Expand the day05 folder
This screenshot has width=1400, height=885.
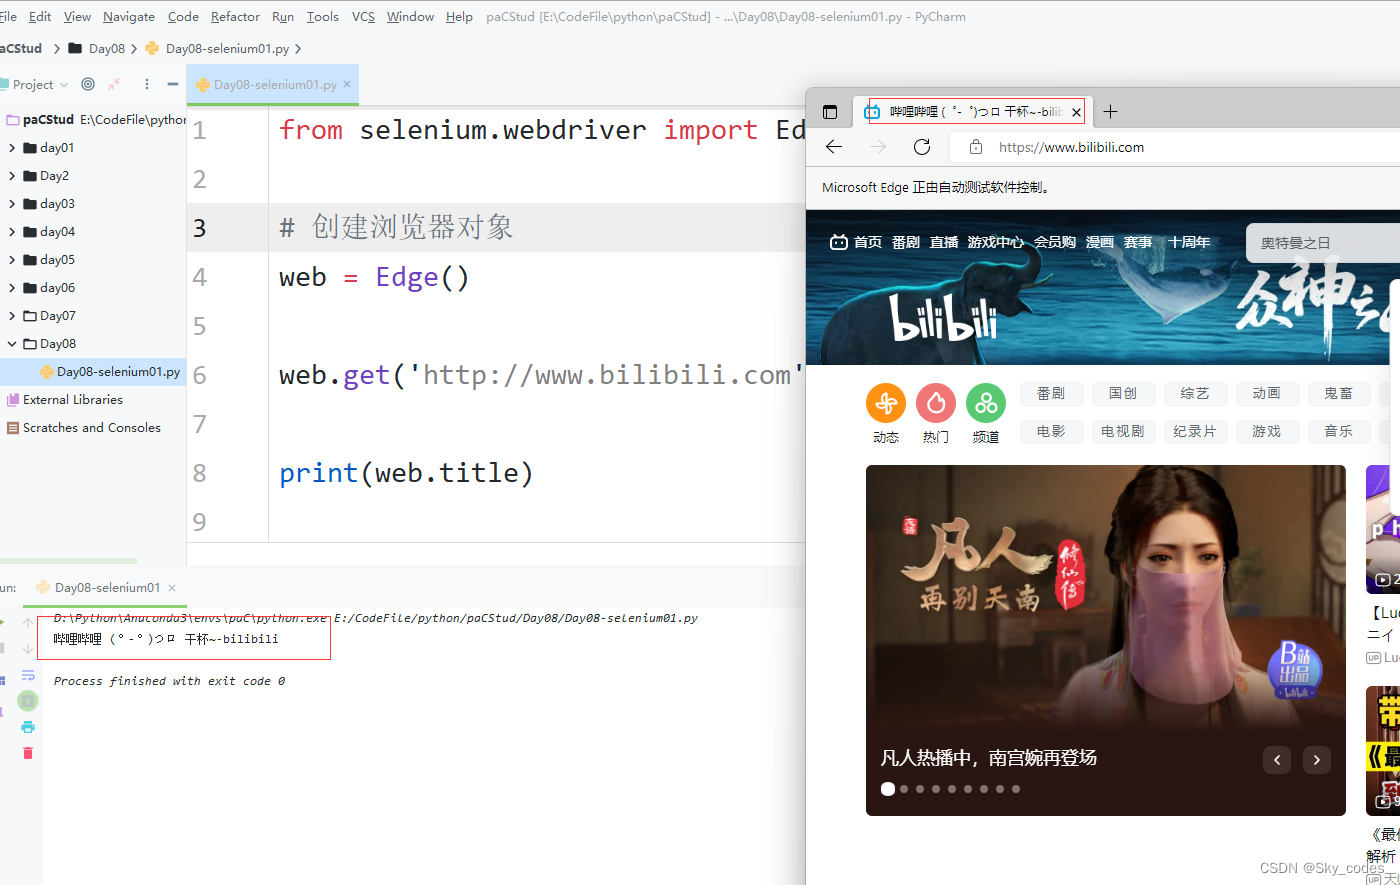tap(12, 260)
